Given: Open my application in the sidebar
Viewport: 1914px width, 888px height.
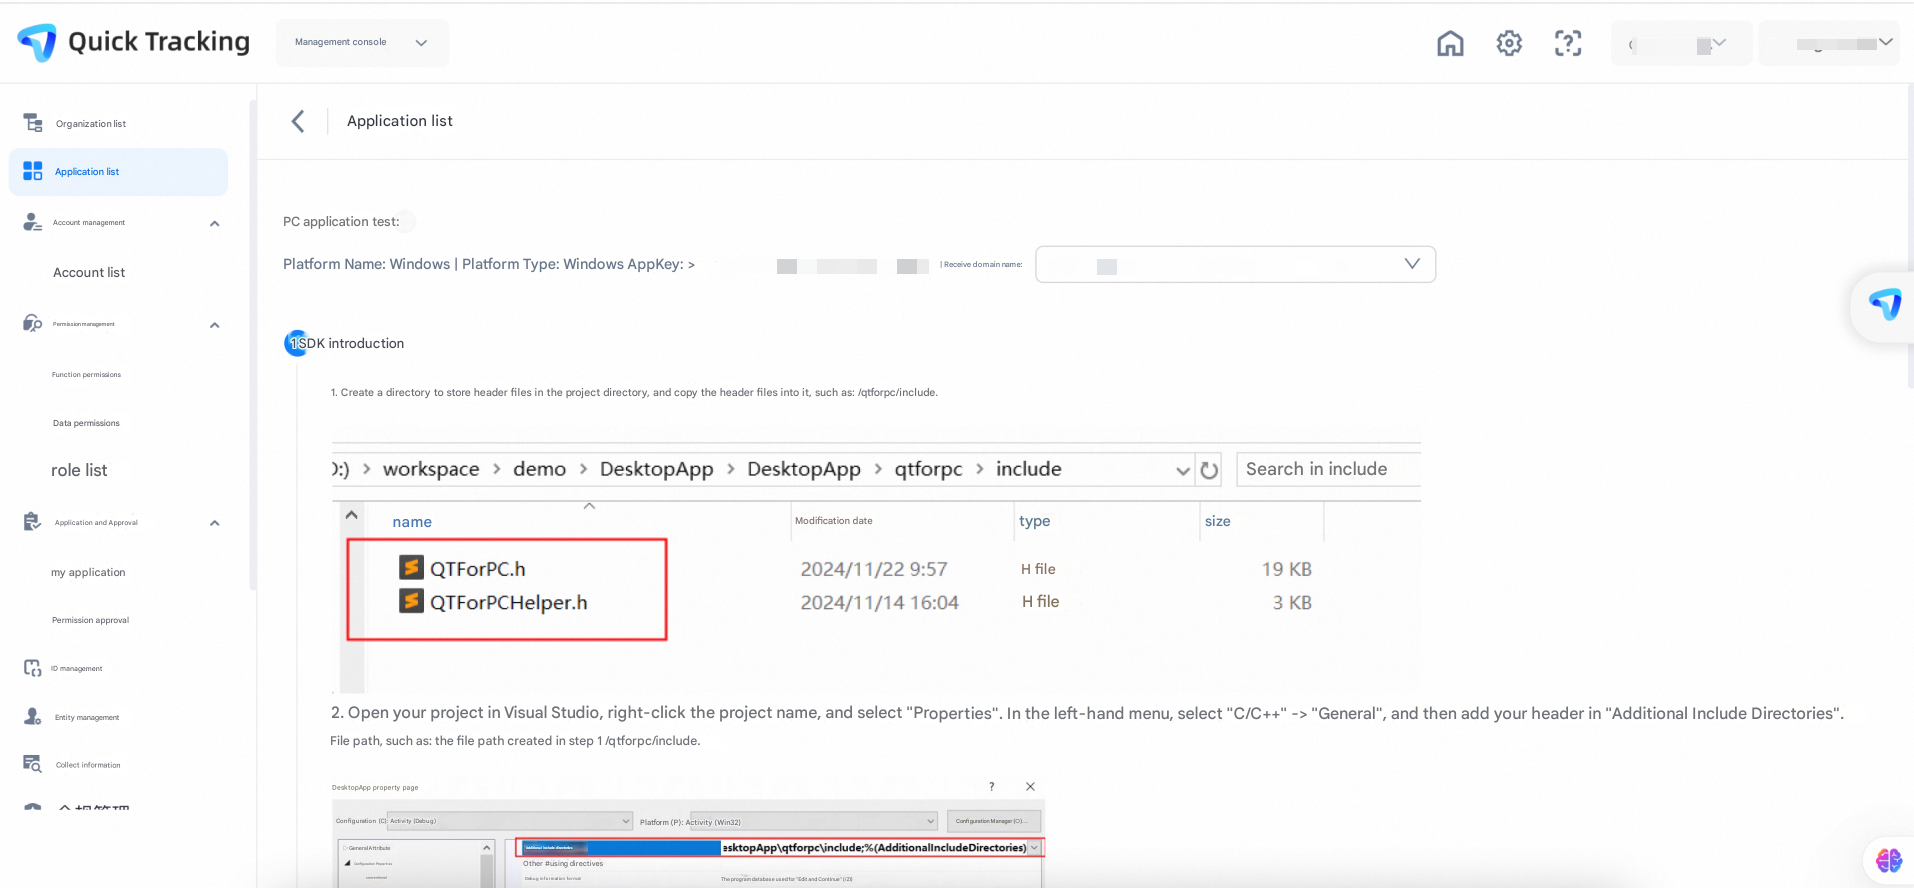Looking at the screenshot, I should [x=88, y=573].
